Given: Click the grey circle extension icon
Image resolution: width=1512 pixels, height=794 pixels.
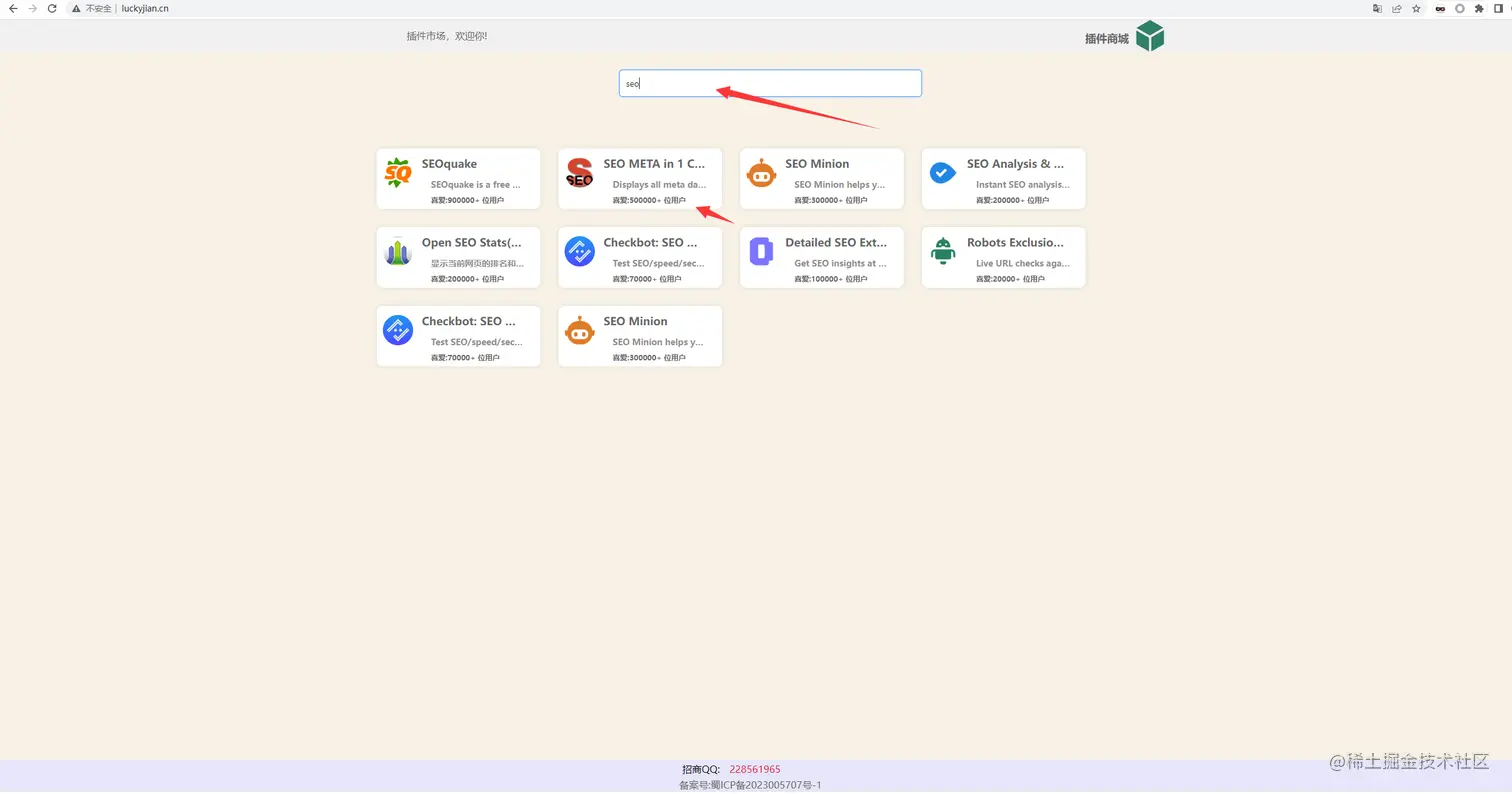Looking at the screenshot, I should tap(1460, 8).
